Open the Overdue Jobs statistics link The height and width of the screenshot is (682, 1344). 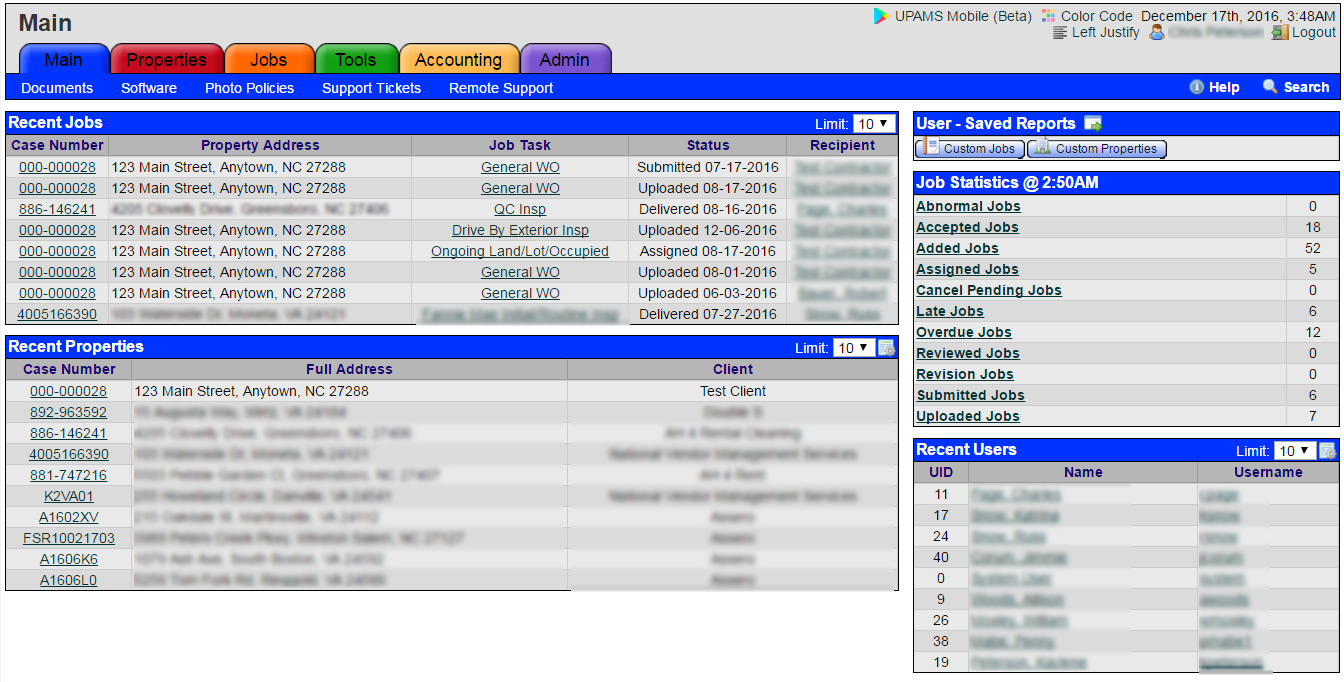(x=964, y=332)
